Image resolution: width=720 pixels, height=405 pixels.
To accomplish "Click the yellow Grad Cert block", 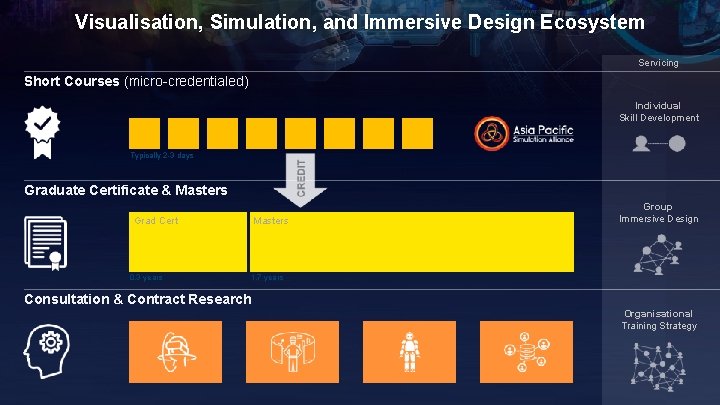I will pyautogui.click(x=188, y=242).
